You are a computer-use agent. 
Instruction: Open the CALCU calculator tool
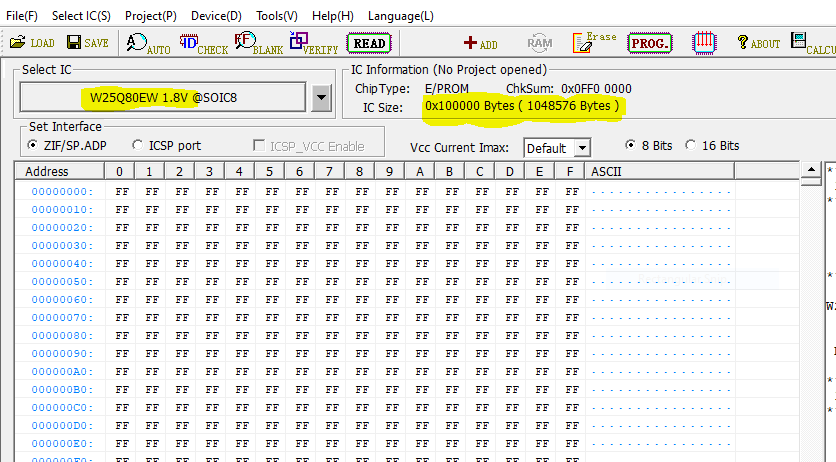click(813, 43)
